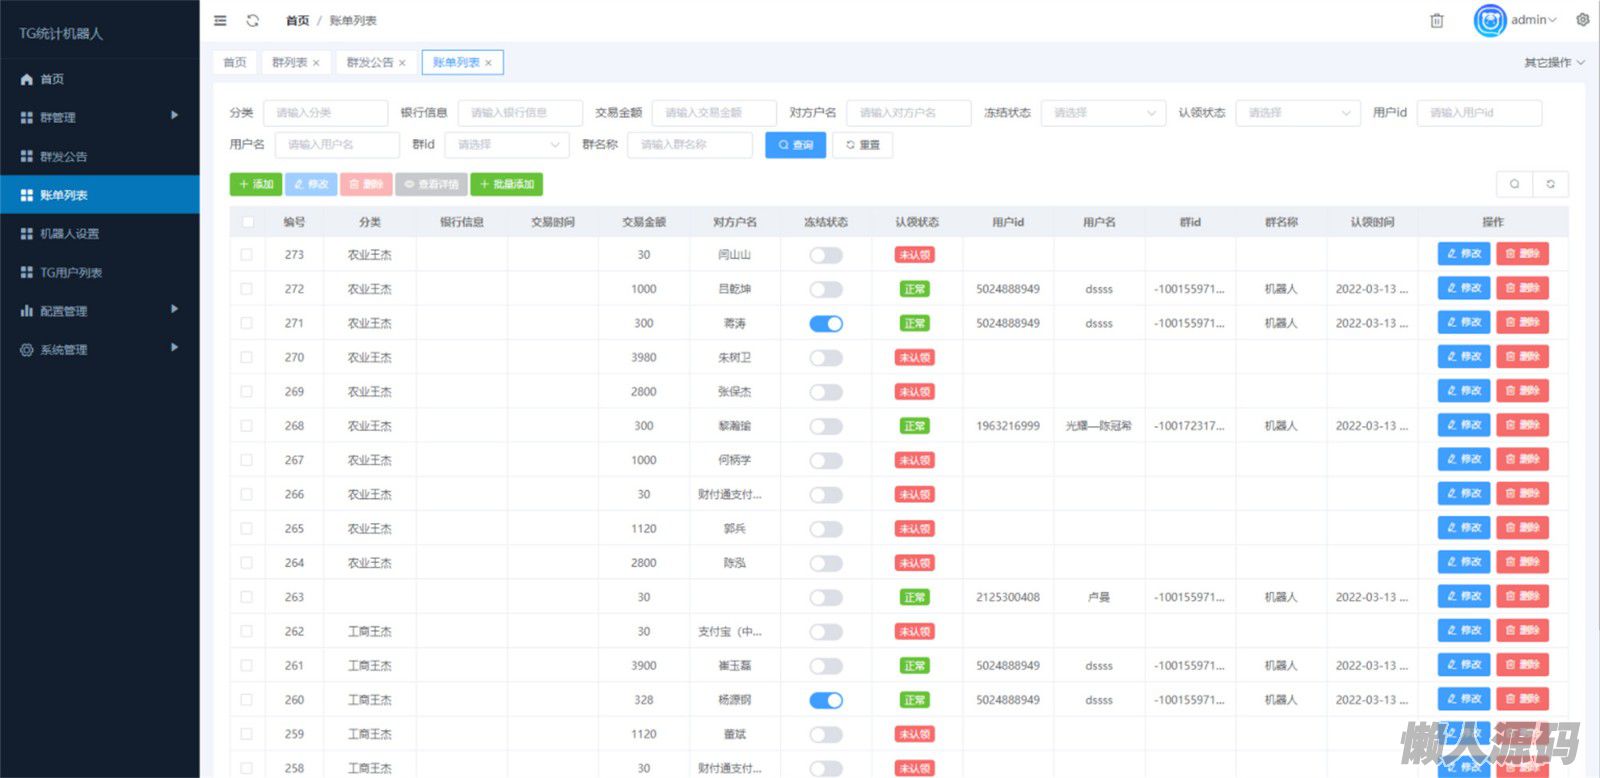Click the red 删除 button for row 270
1600x778 pixels.
pos(1522,357)
